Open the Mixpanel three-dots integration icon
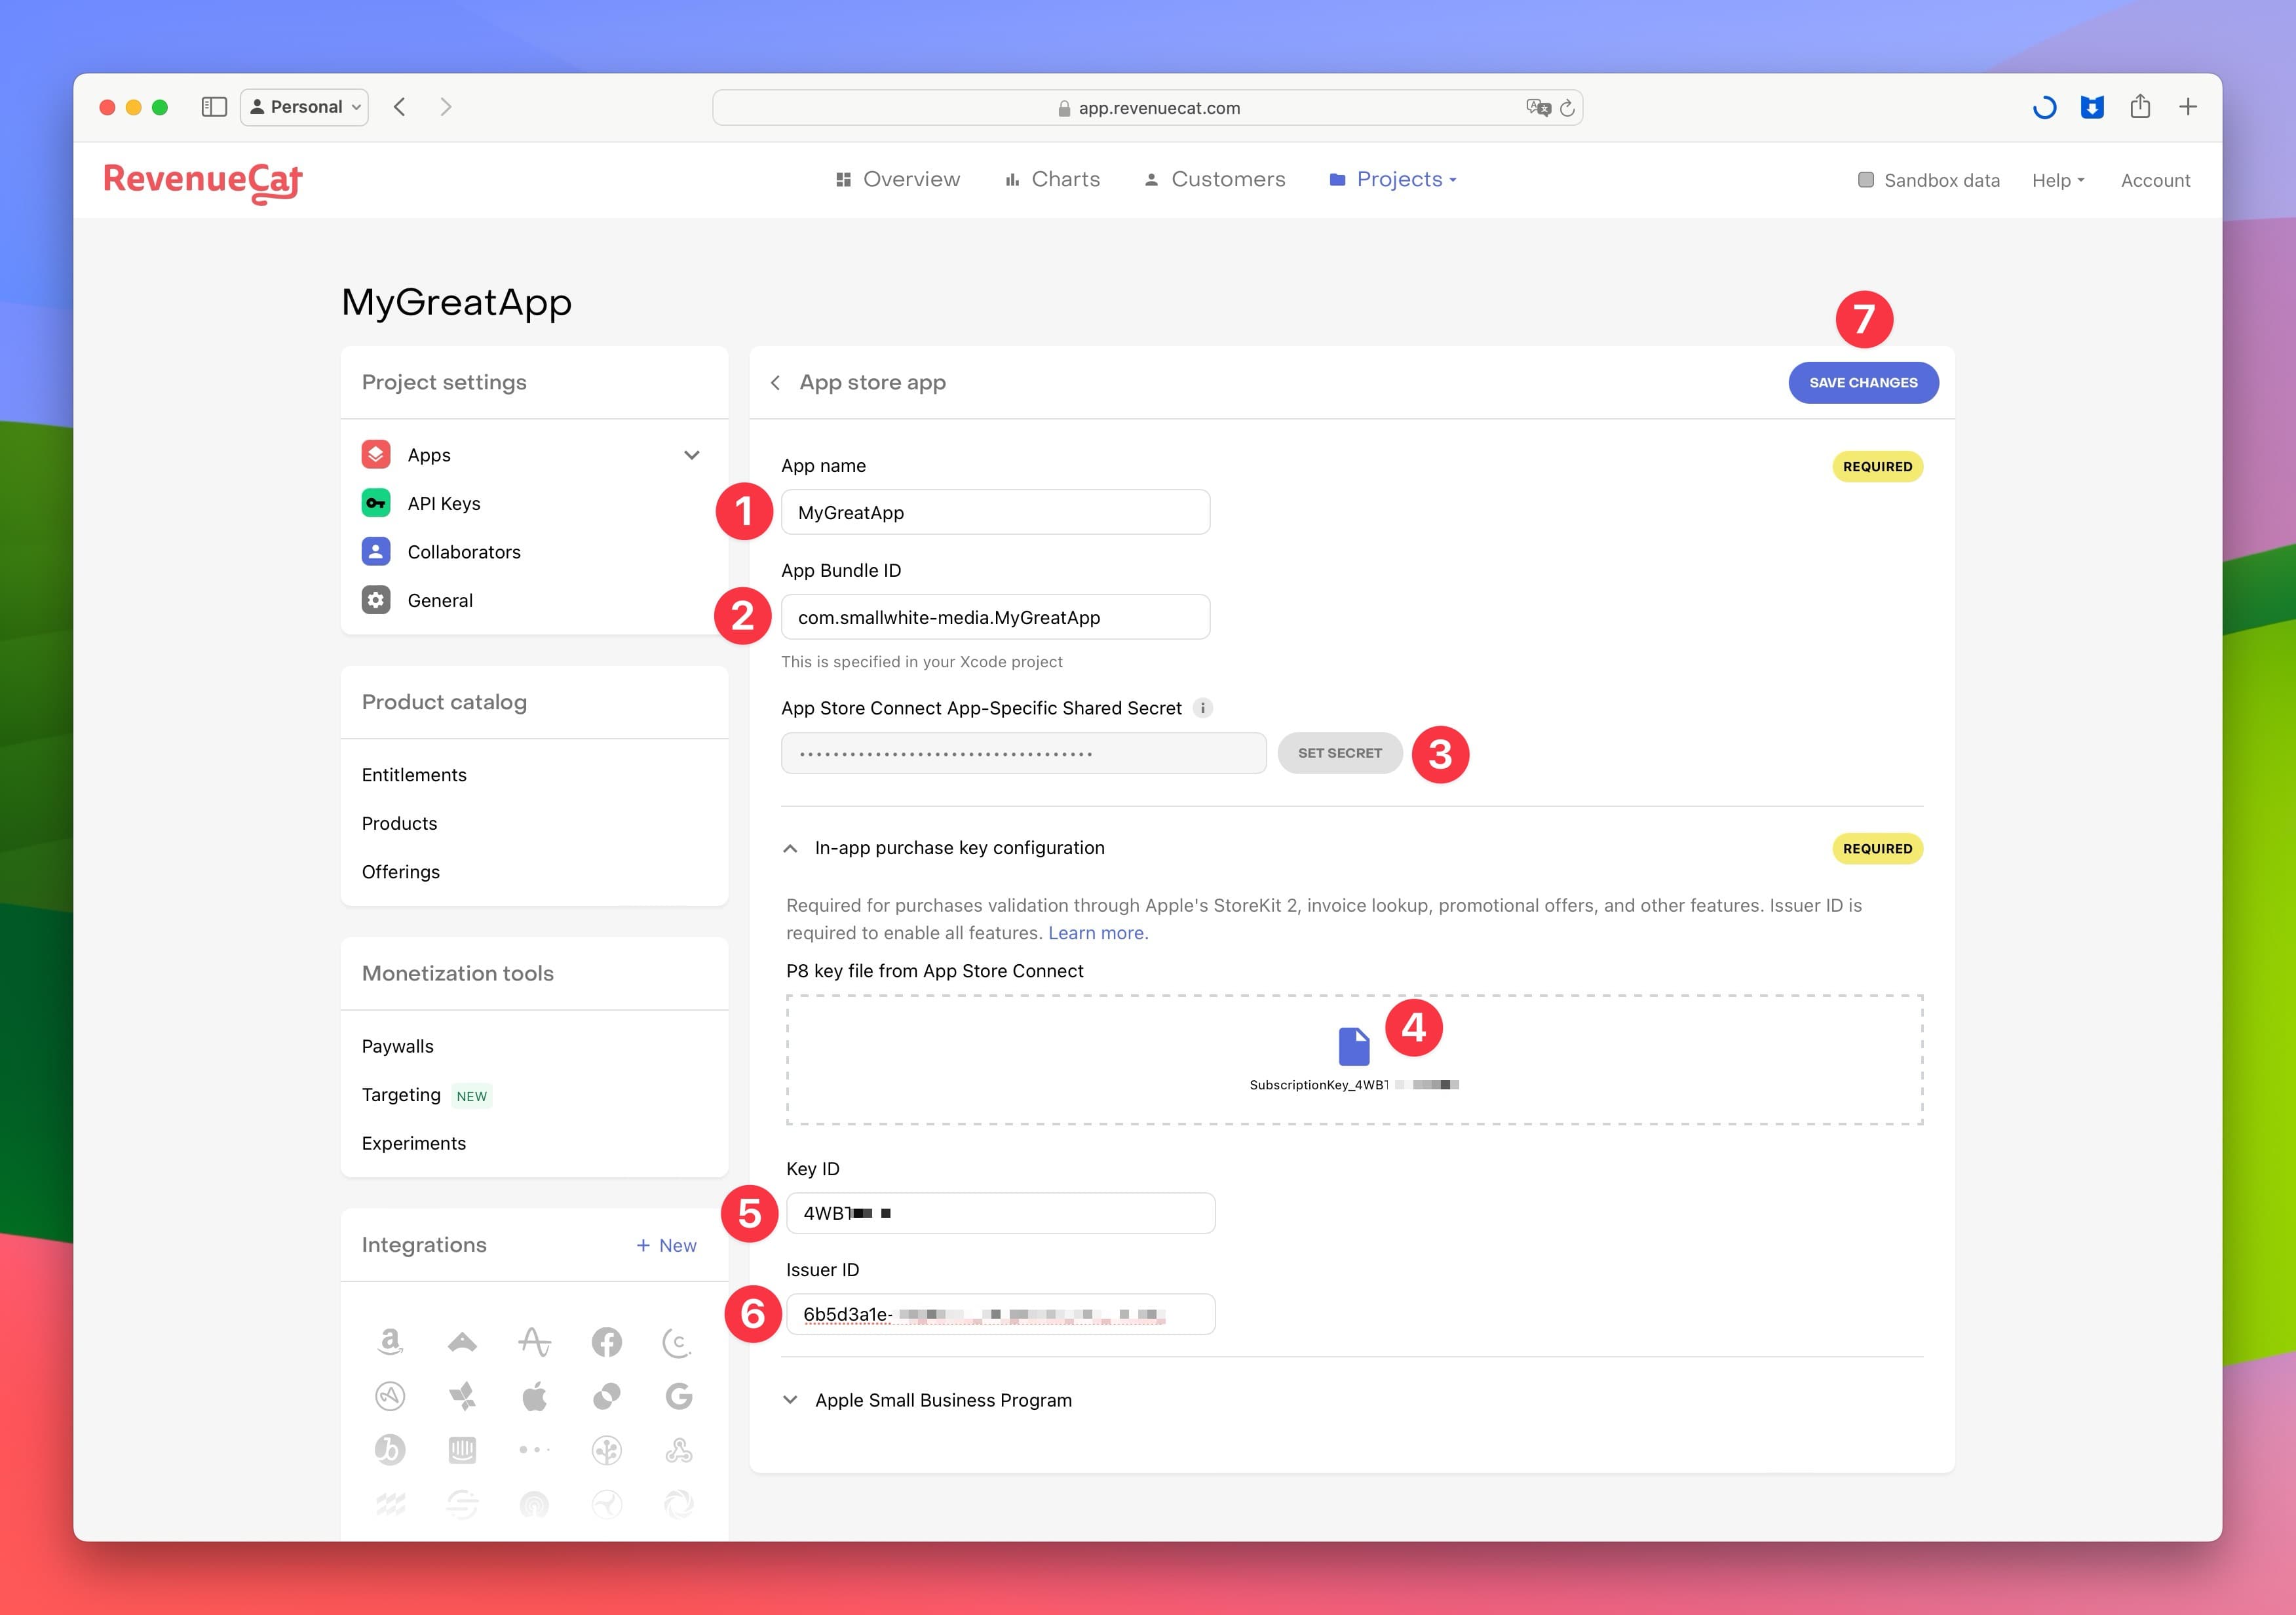 (535, 1449)
